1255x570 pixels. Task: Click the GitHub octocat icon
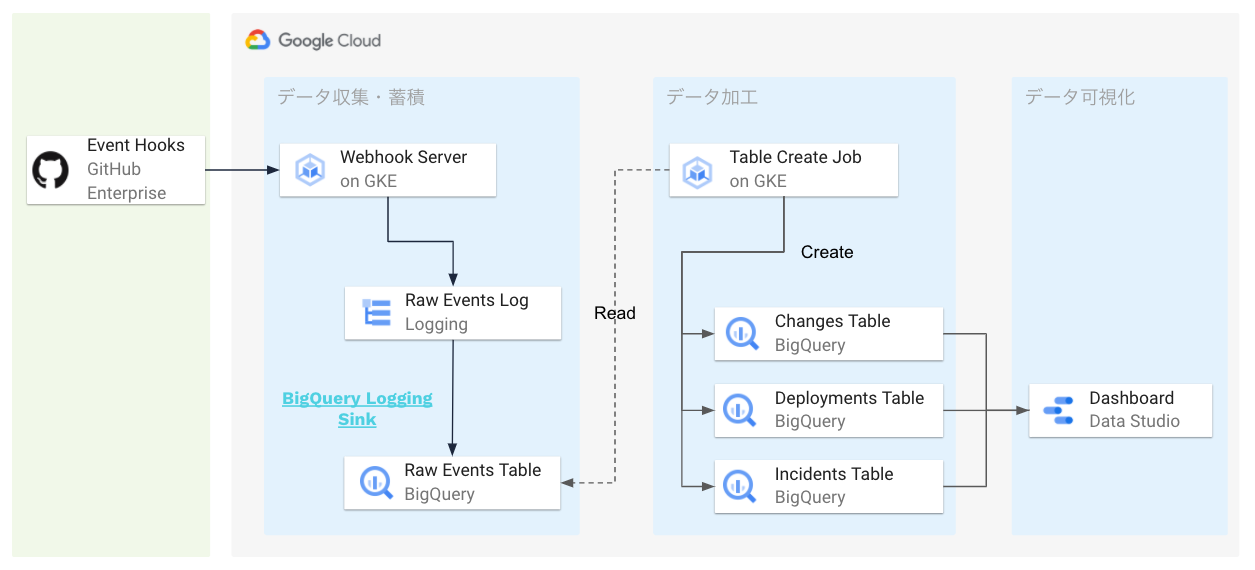click(x=50, y=170)
